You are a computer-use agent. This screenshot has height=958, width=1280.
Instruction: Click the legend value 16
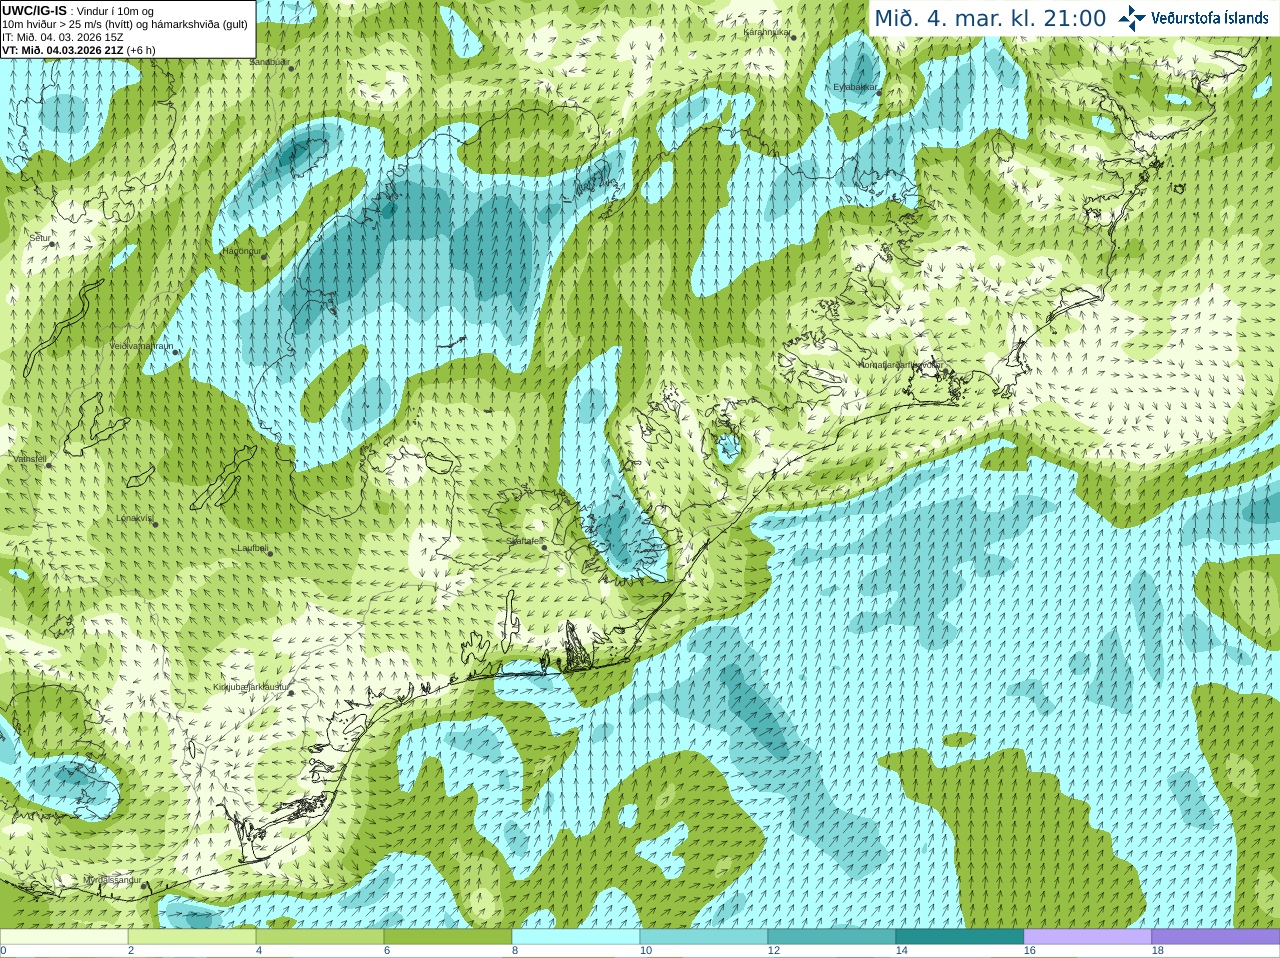(1030, 951)
